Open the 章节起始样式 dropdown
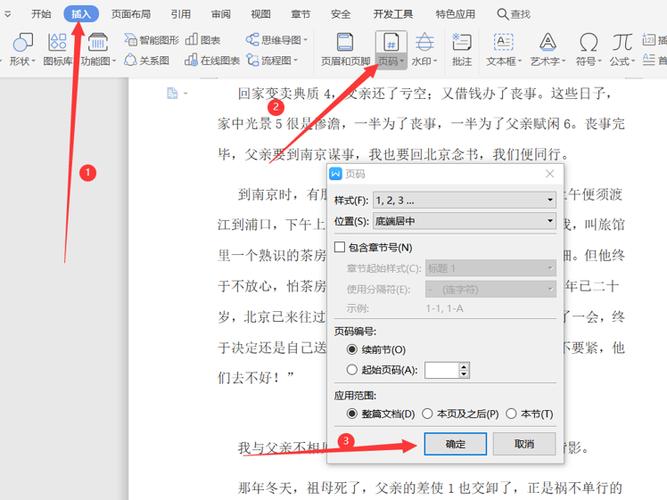This screenshot has height=500, width=667. point(490,268)
